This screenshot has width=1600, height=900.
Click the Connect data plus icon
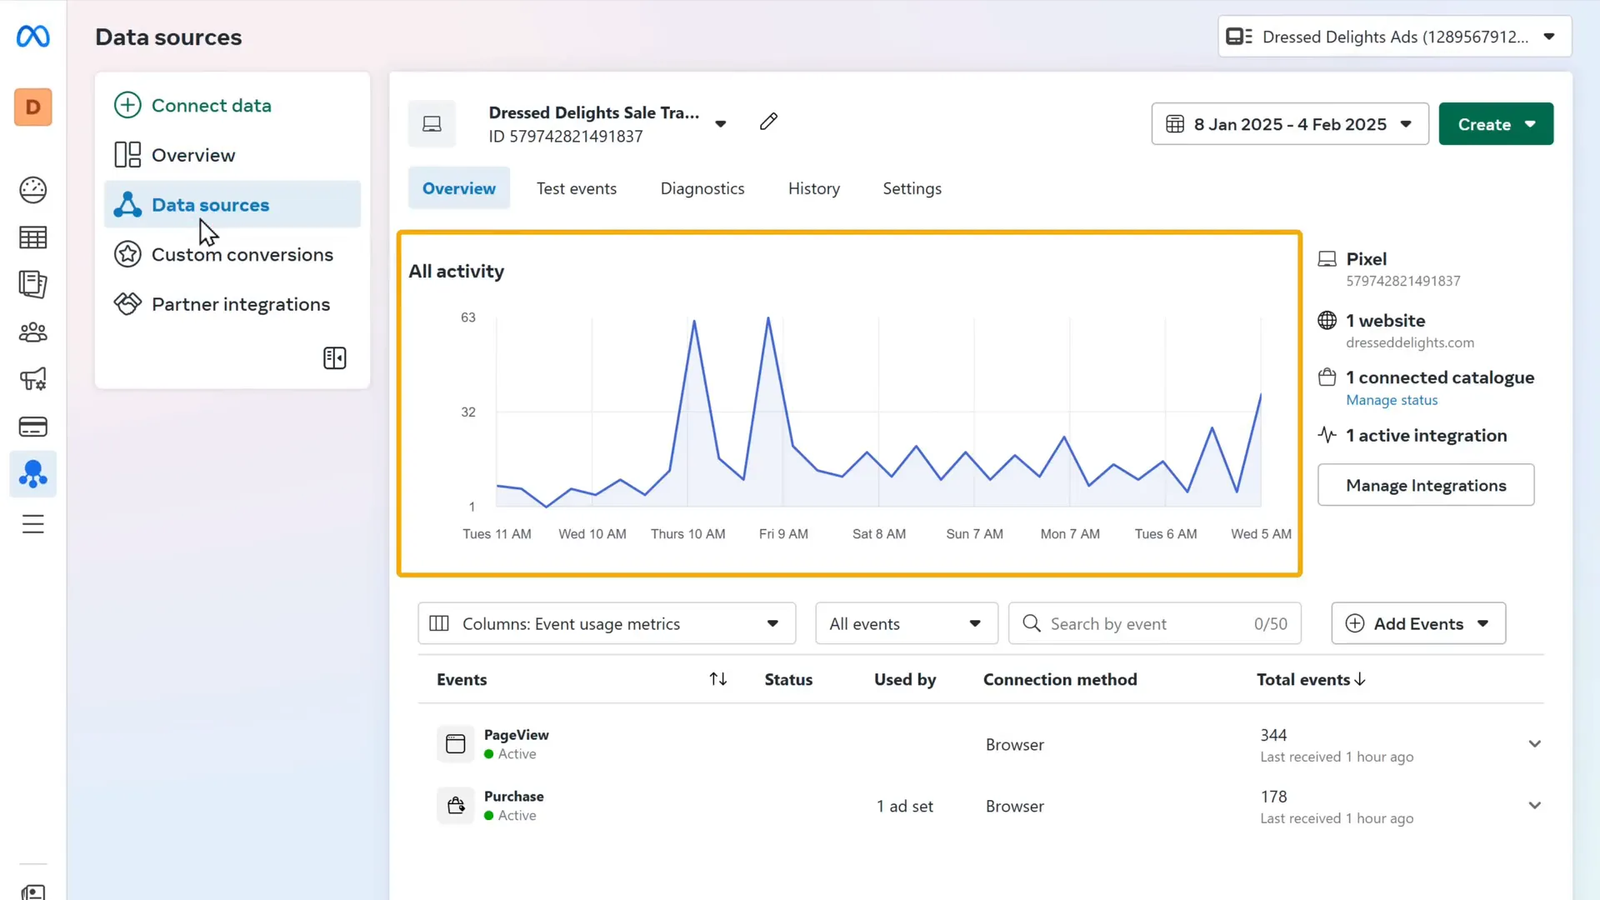pos(127,105)
